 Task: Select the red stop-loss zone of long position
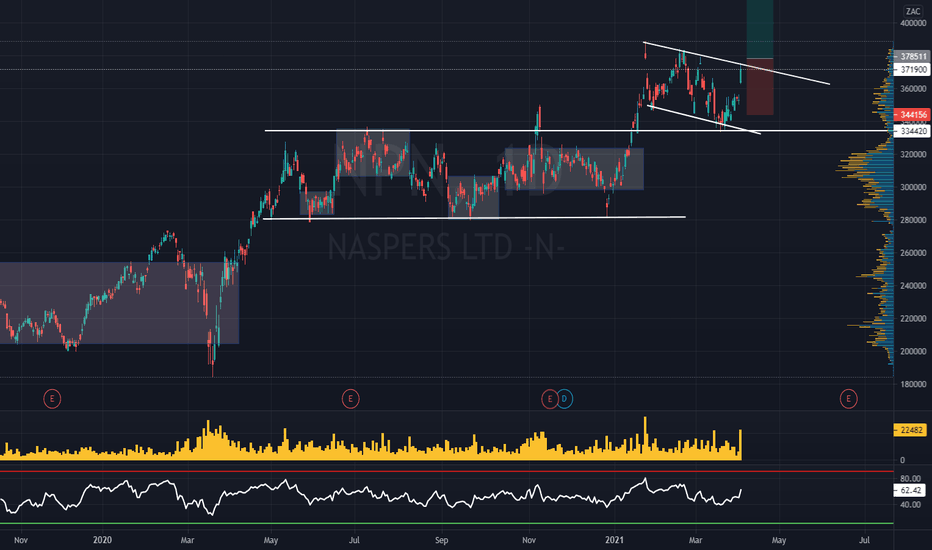point(760,87)
